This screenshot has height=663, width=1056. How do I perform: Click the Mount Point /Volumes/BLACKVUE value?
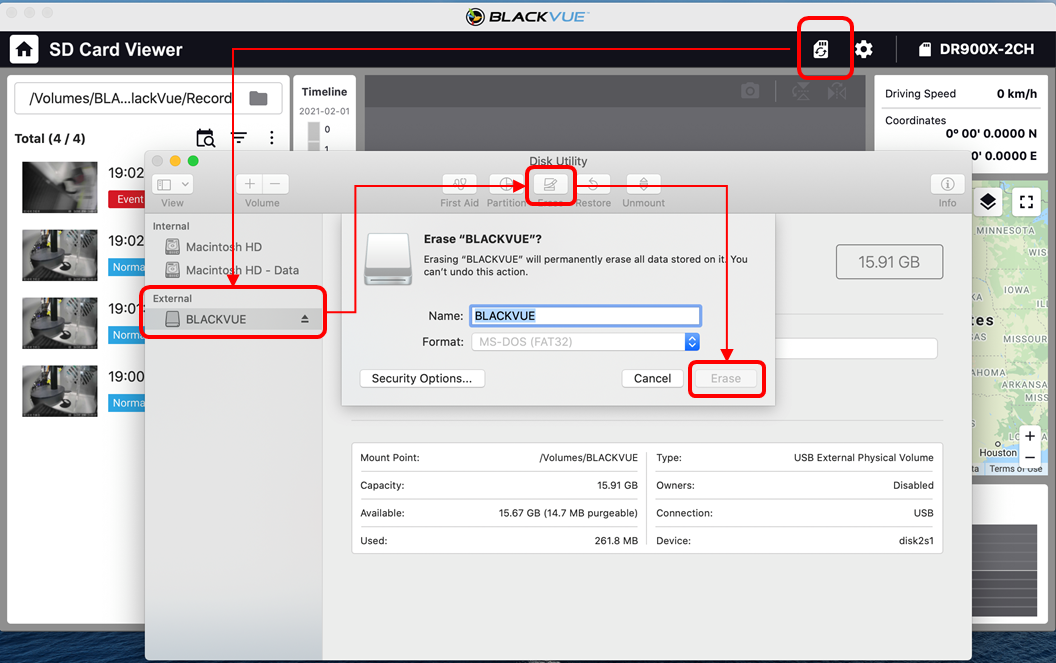pyautogui.click(x=589, y=457)
